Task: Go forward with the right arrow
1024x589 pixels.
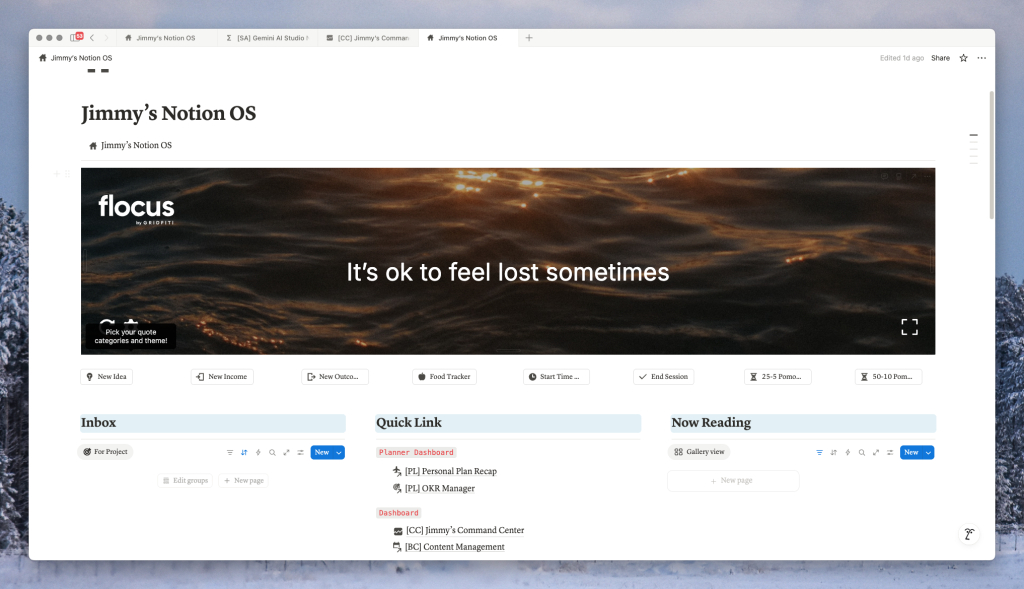Action: pos(106,38)
